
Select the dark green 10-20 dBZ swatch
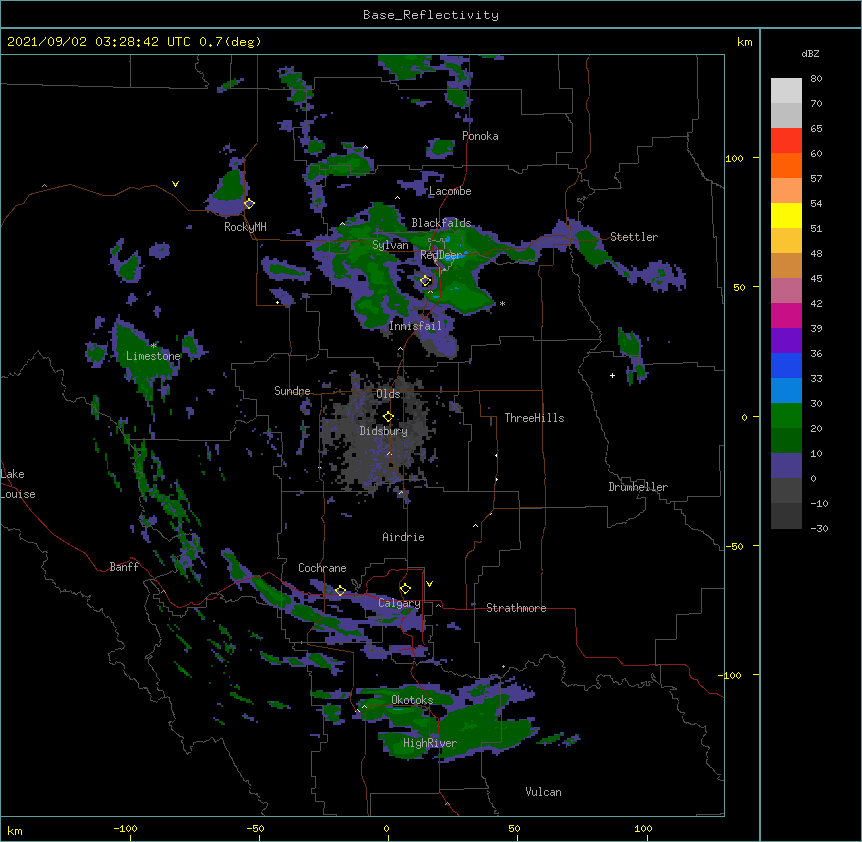pyautogui.click(x=786, y=441)
